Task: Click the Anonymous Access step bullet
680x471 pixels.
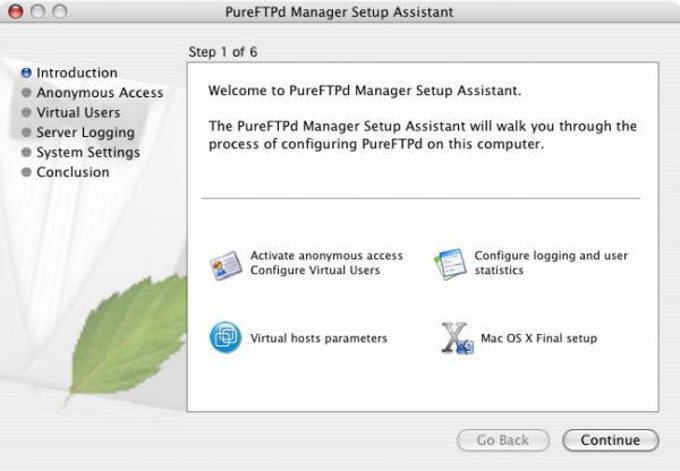Action: 26,92
